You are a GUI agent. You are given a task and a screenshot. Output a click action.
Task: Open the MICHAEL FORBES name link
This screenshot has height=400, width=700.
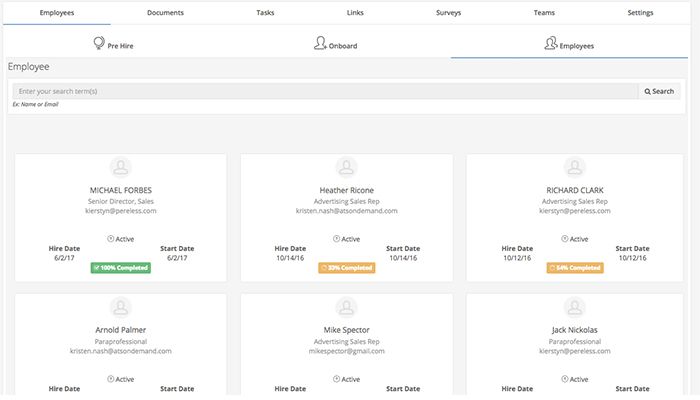(x=120, y=190)
